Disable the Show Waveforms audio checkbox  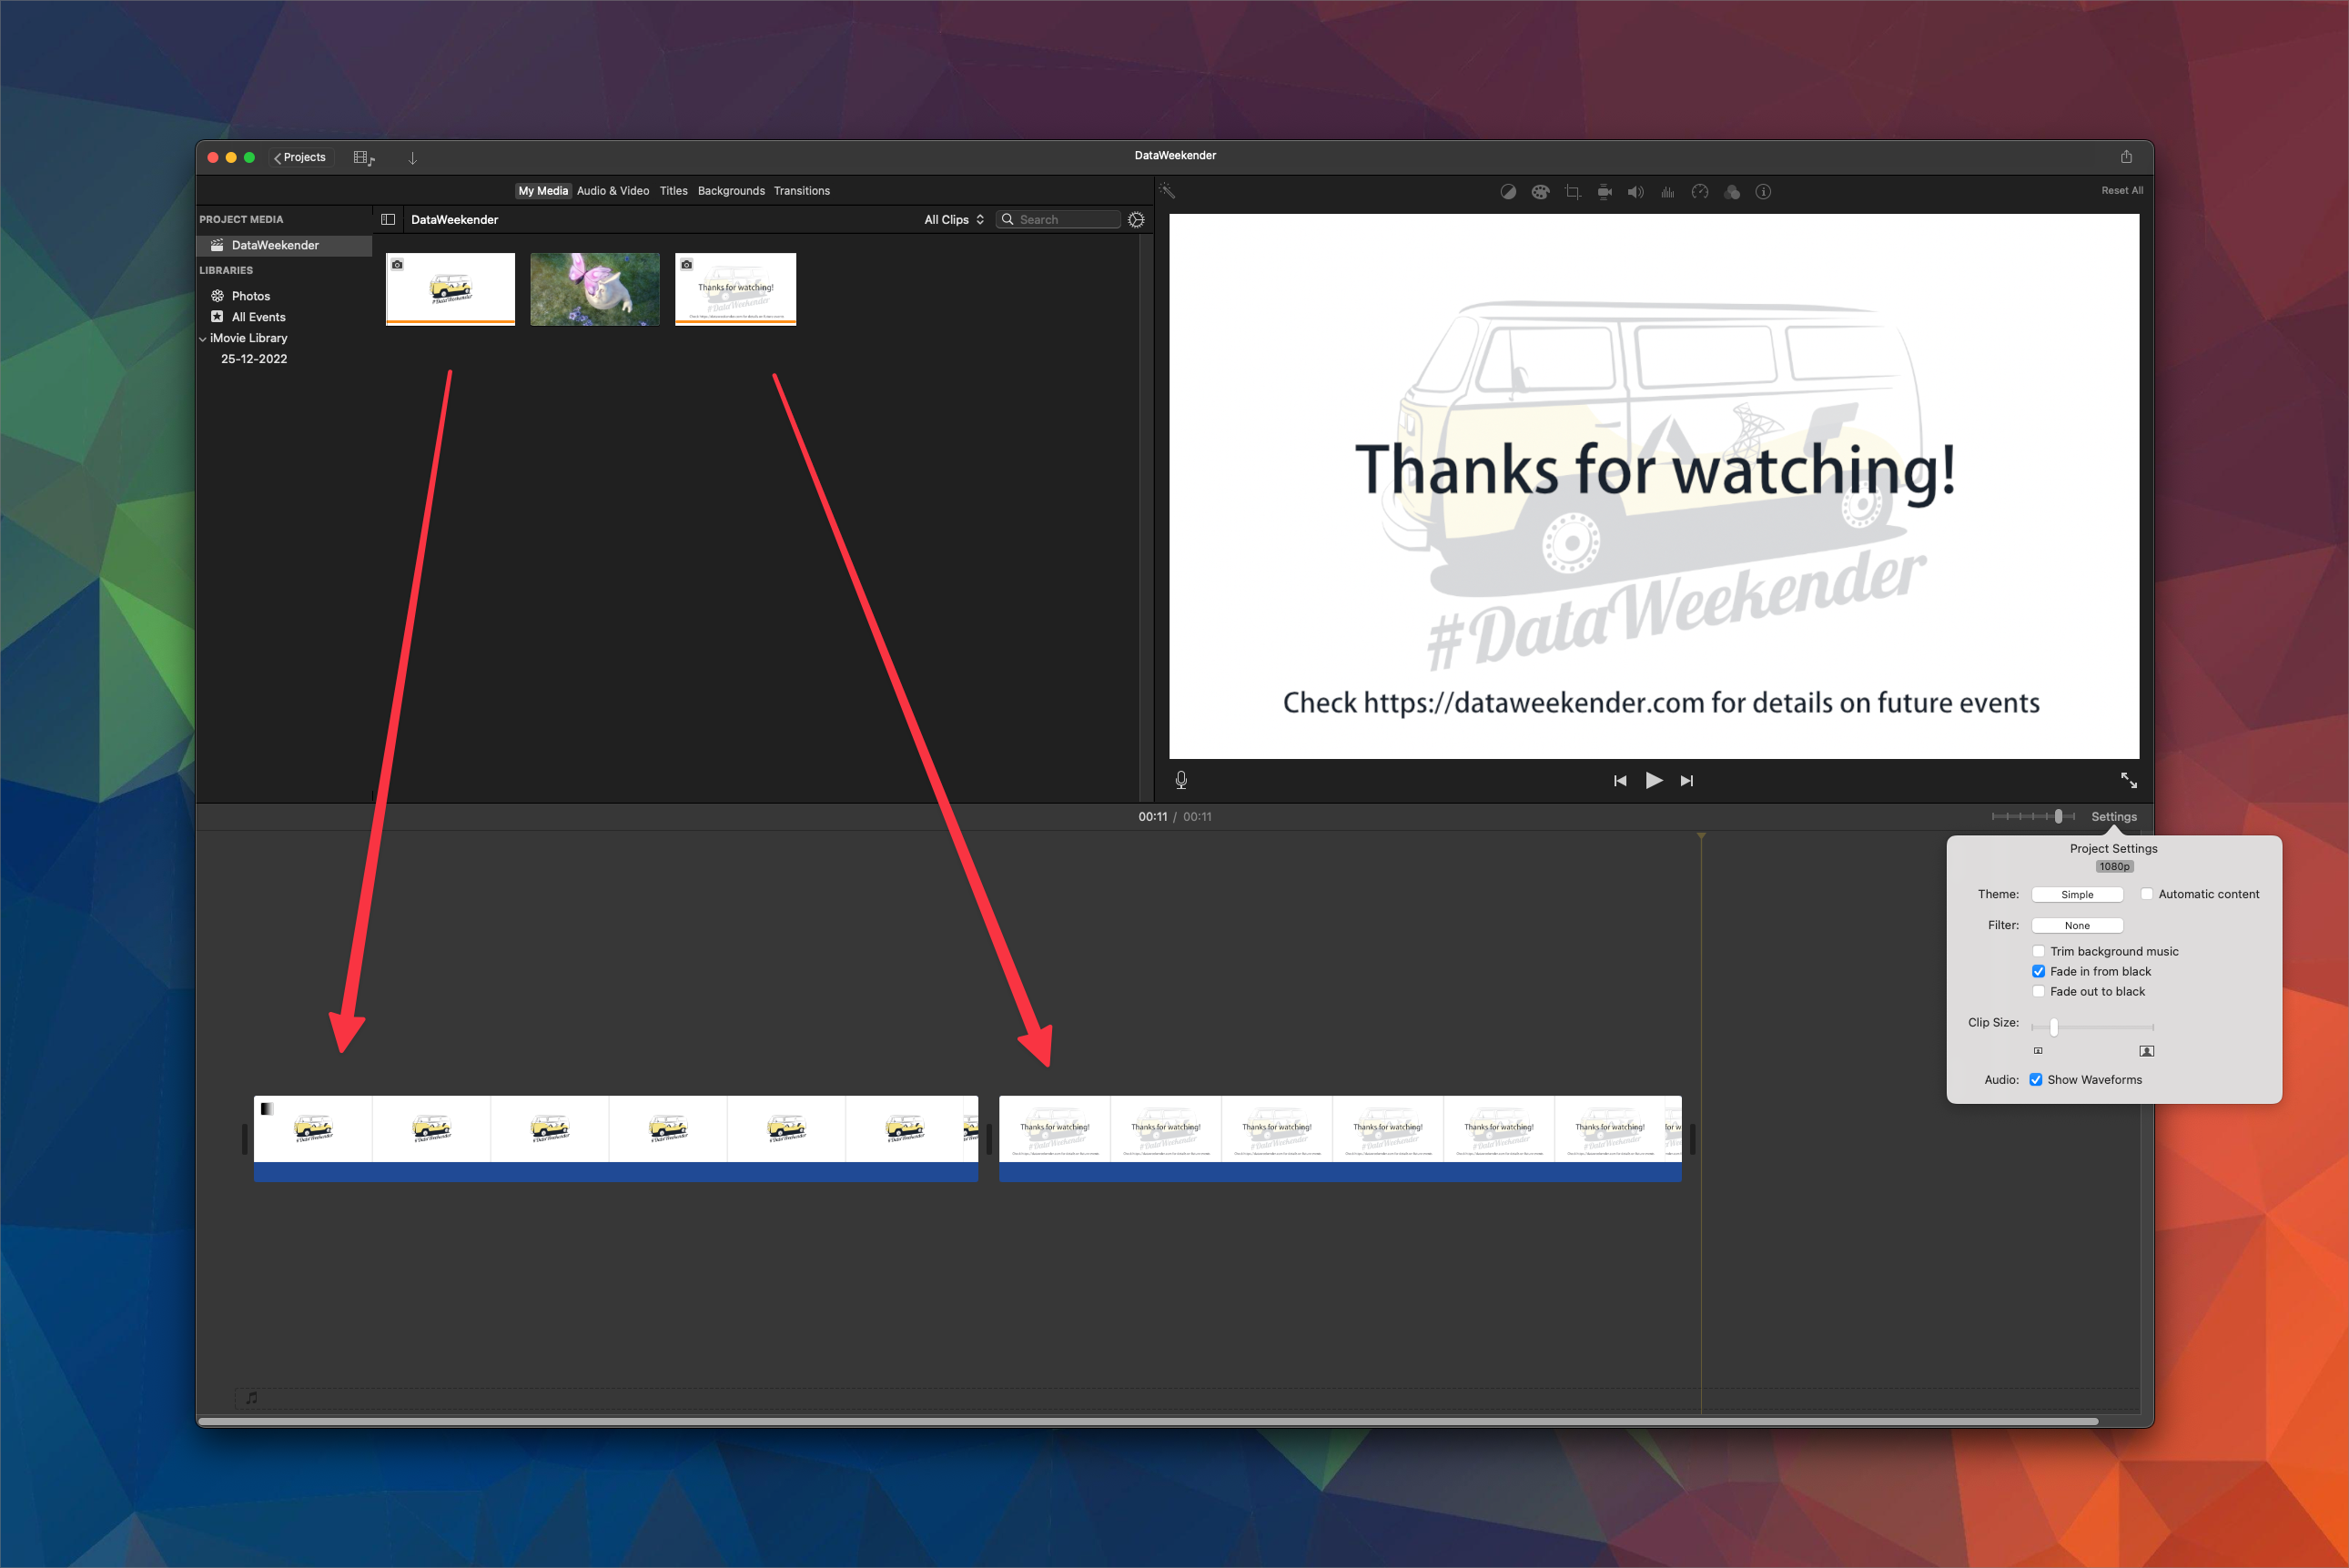(x=2036, y=1079)
